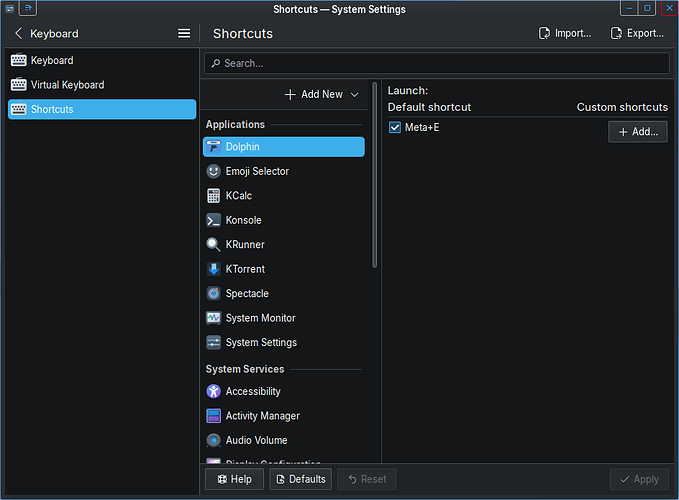
Task: Select the Shortcuts page in sidebar
Action: tap(102, 109)
